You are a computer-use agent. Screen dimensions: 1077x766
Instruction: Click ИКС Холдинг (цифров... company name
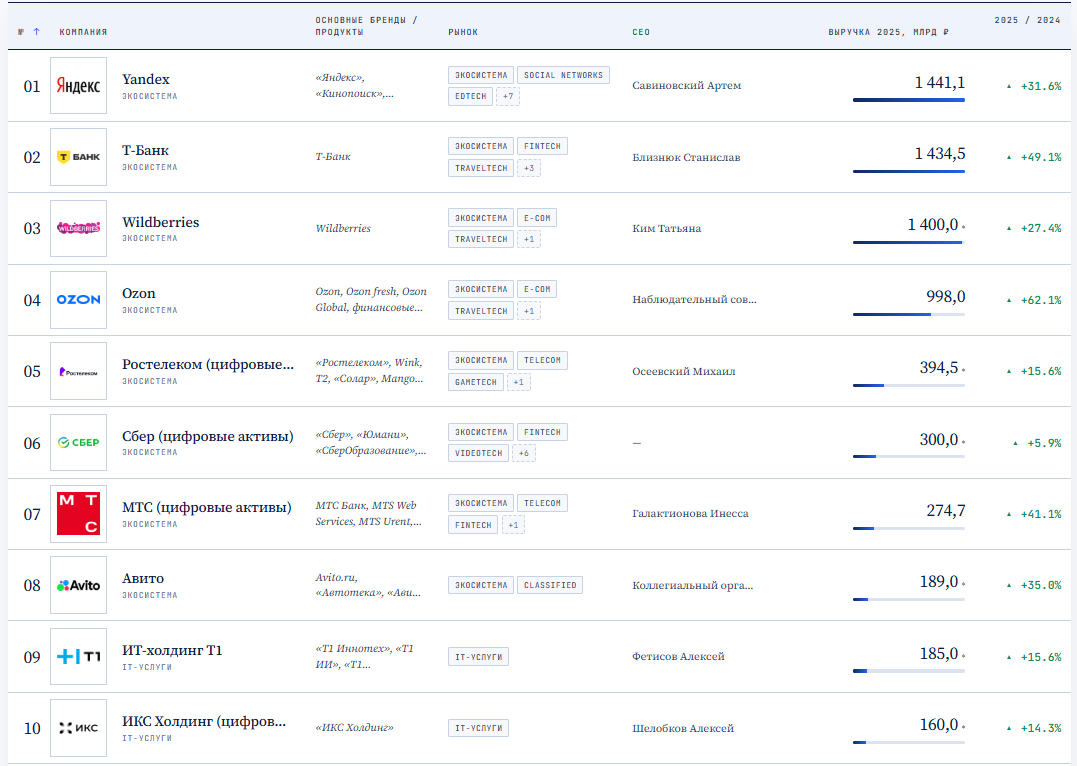[x=204, y=721]
